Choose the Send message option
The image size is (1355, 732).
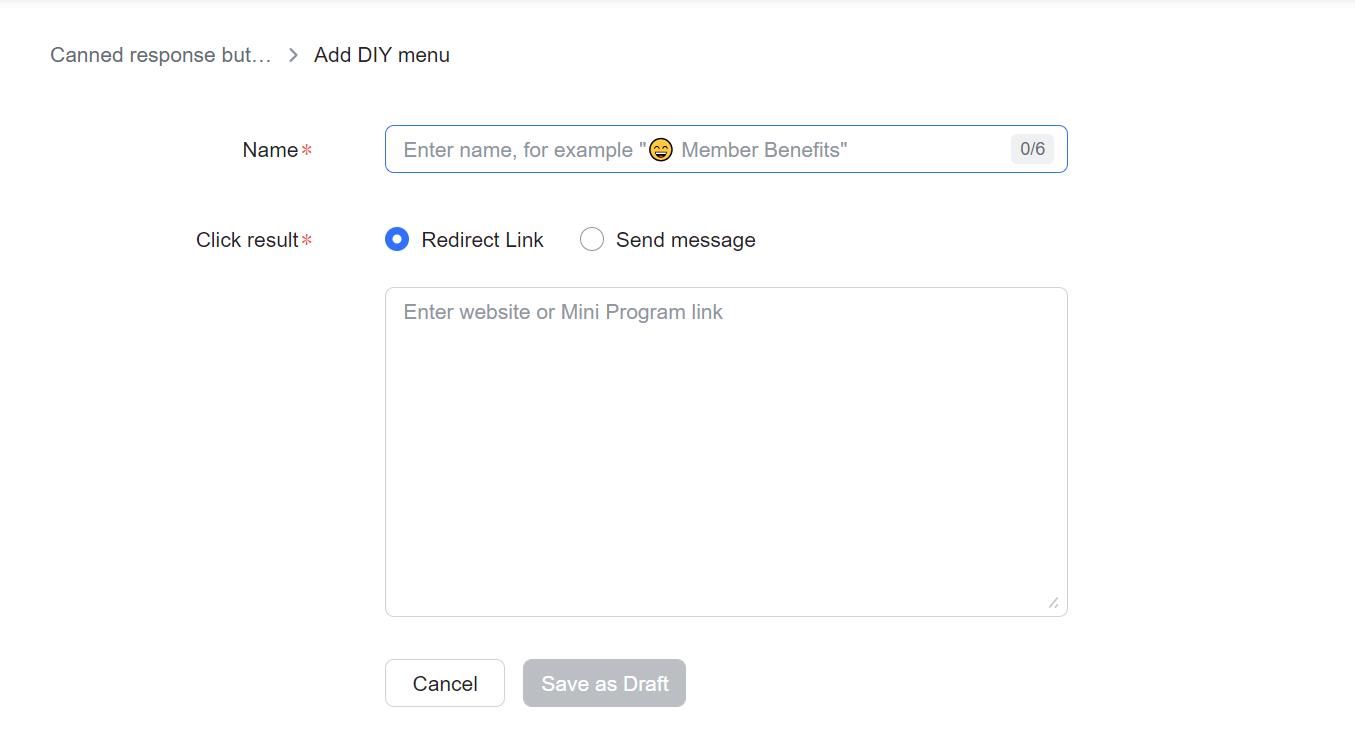click(x=591, y=239)
